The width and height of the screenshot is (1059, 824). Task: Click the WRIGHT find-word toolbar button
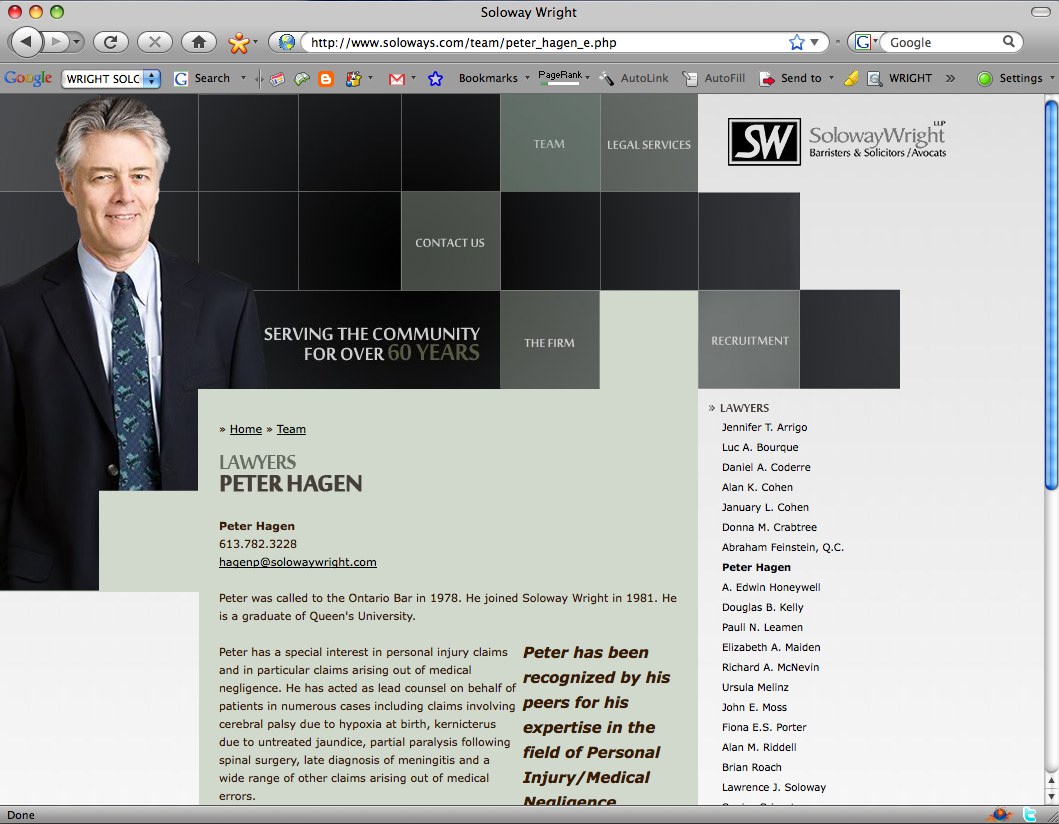[900, 78]
